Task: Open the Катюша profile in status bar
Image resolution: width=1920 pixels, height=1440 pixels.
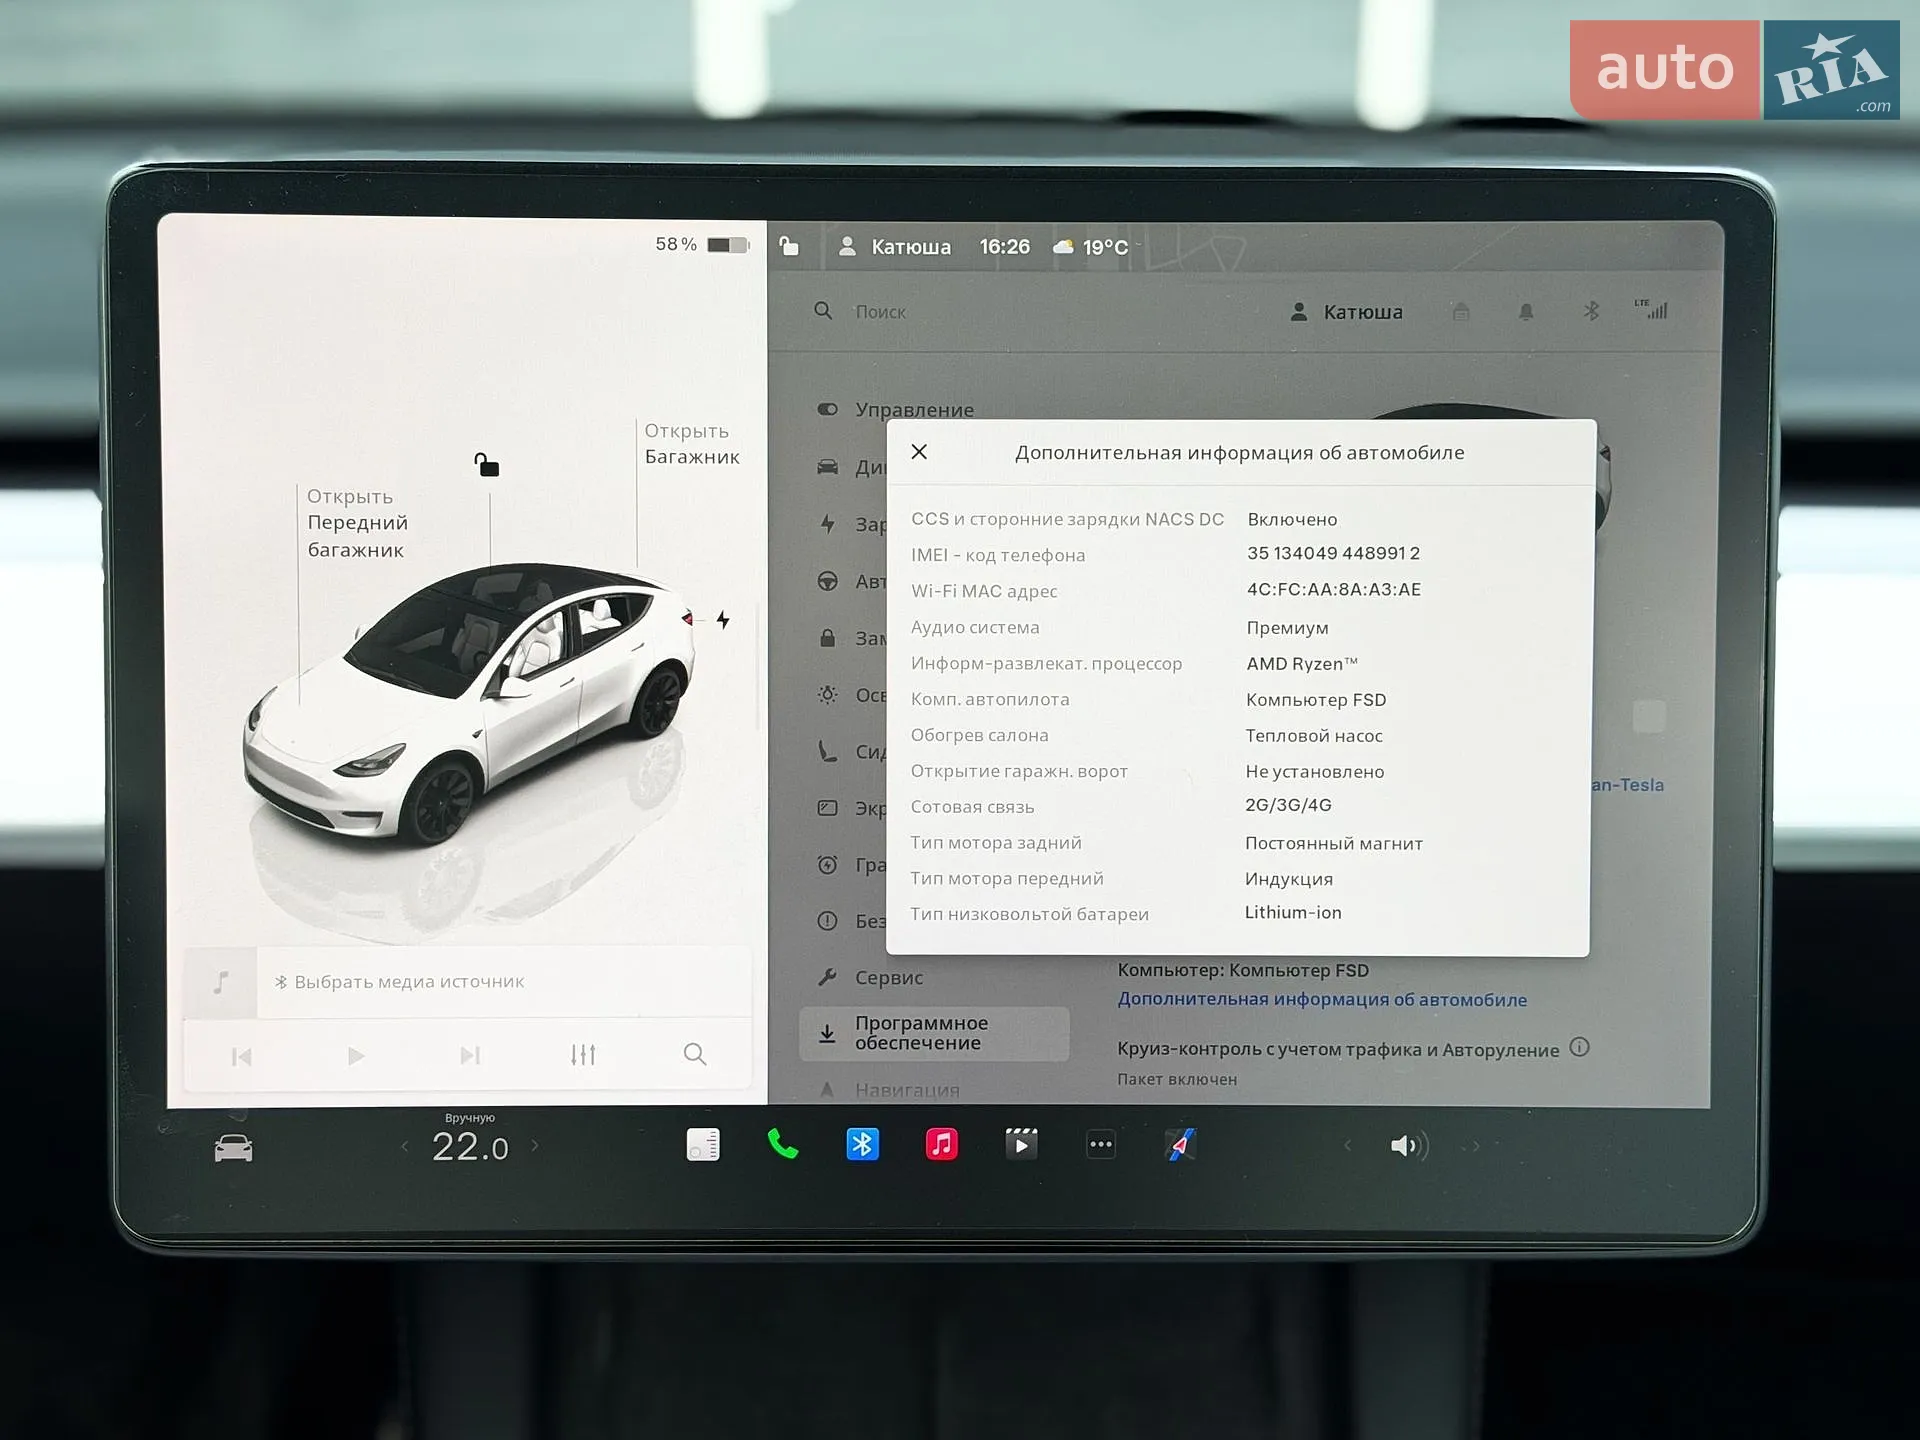Action: 895,247
